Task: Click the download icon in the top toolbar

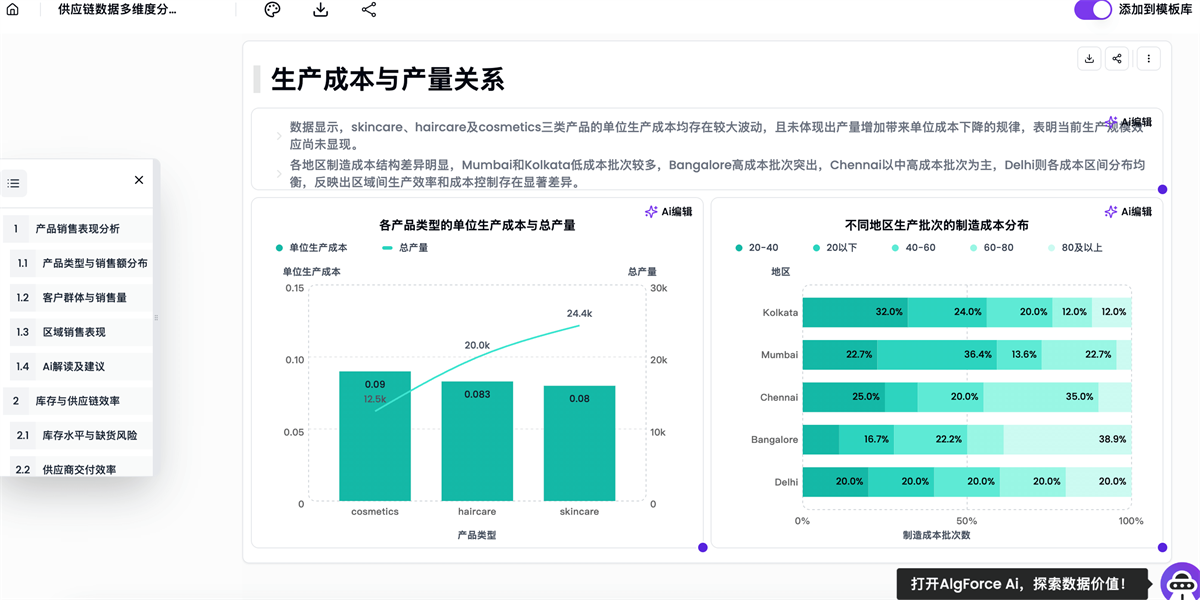Action: [x=320, y=10]
